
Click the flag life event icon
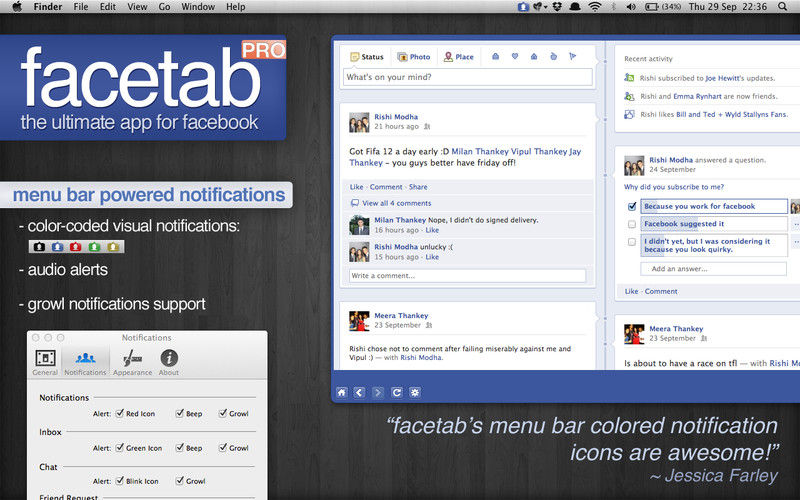[x=572, y=56]
